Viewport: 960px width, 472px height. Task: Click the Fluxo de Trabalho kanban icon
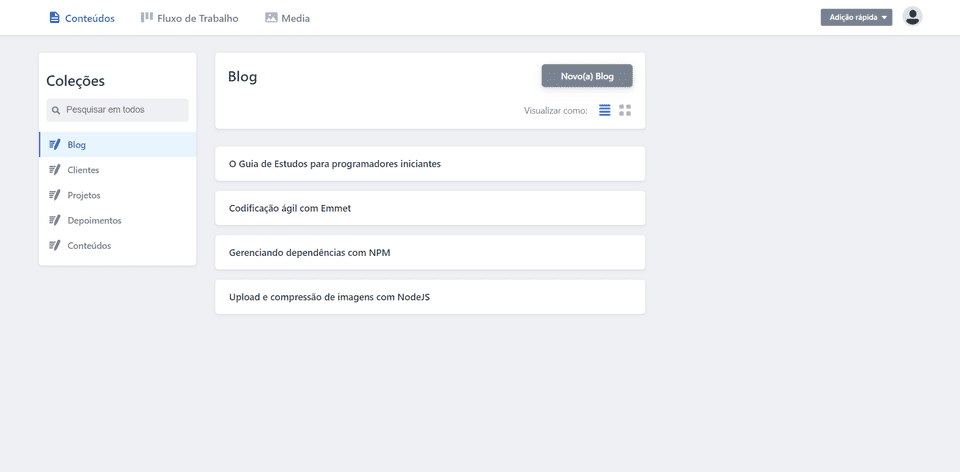pyautogui.click(x=146, y=17)
